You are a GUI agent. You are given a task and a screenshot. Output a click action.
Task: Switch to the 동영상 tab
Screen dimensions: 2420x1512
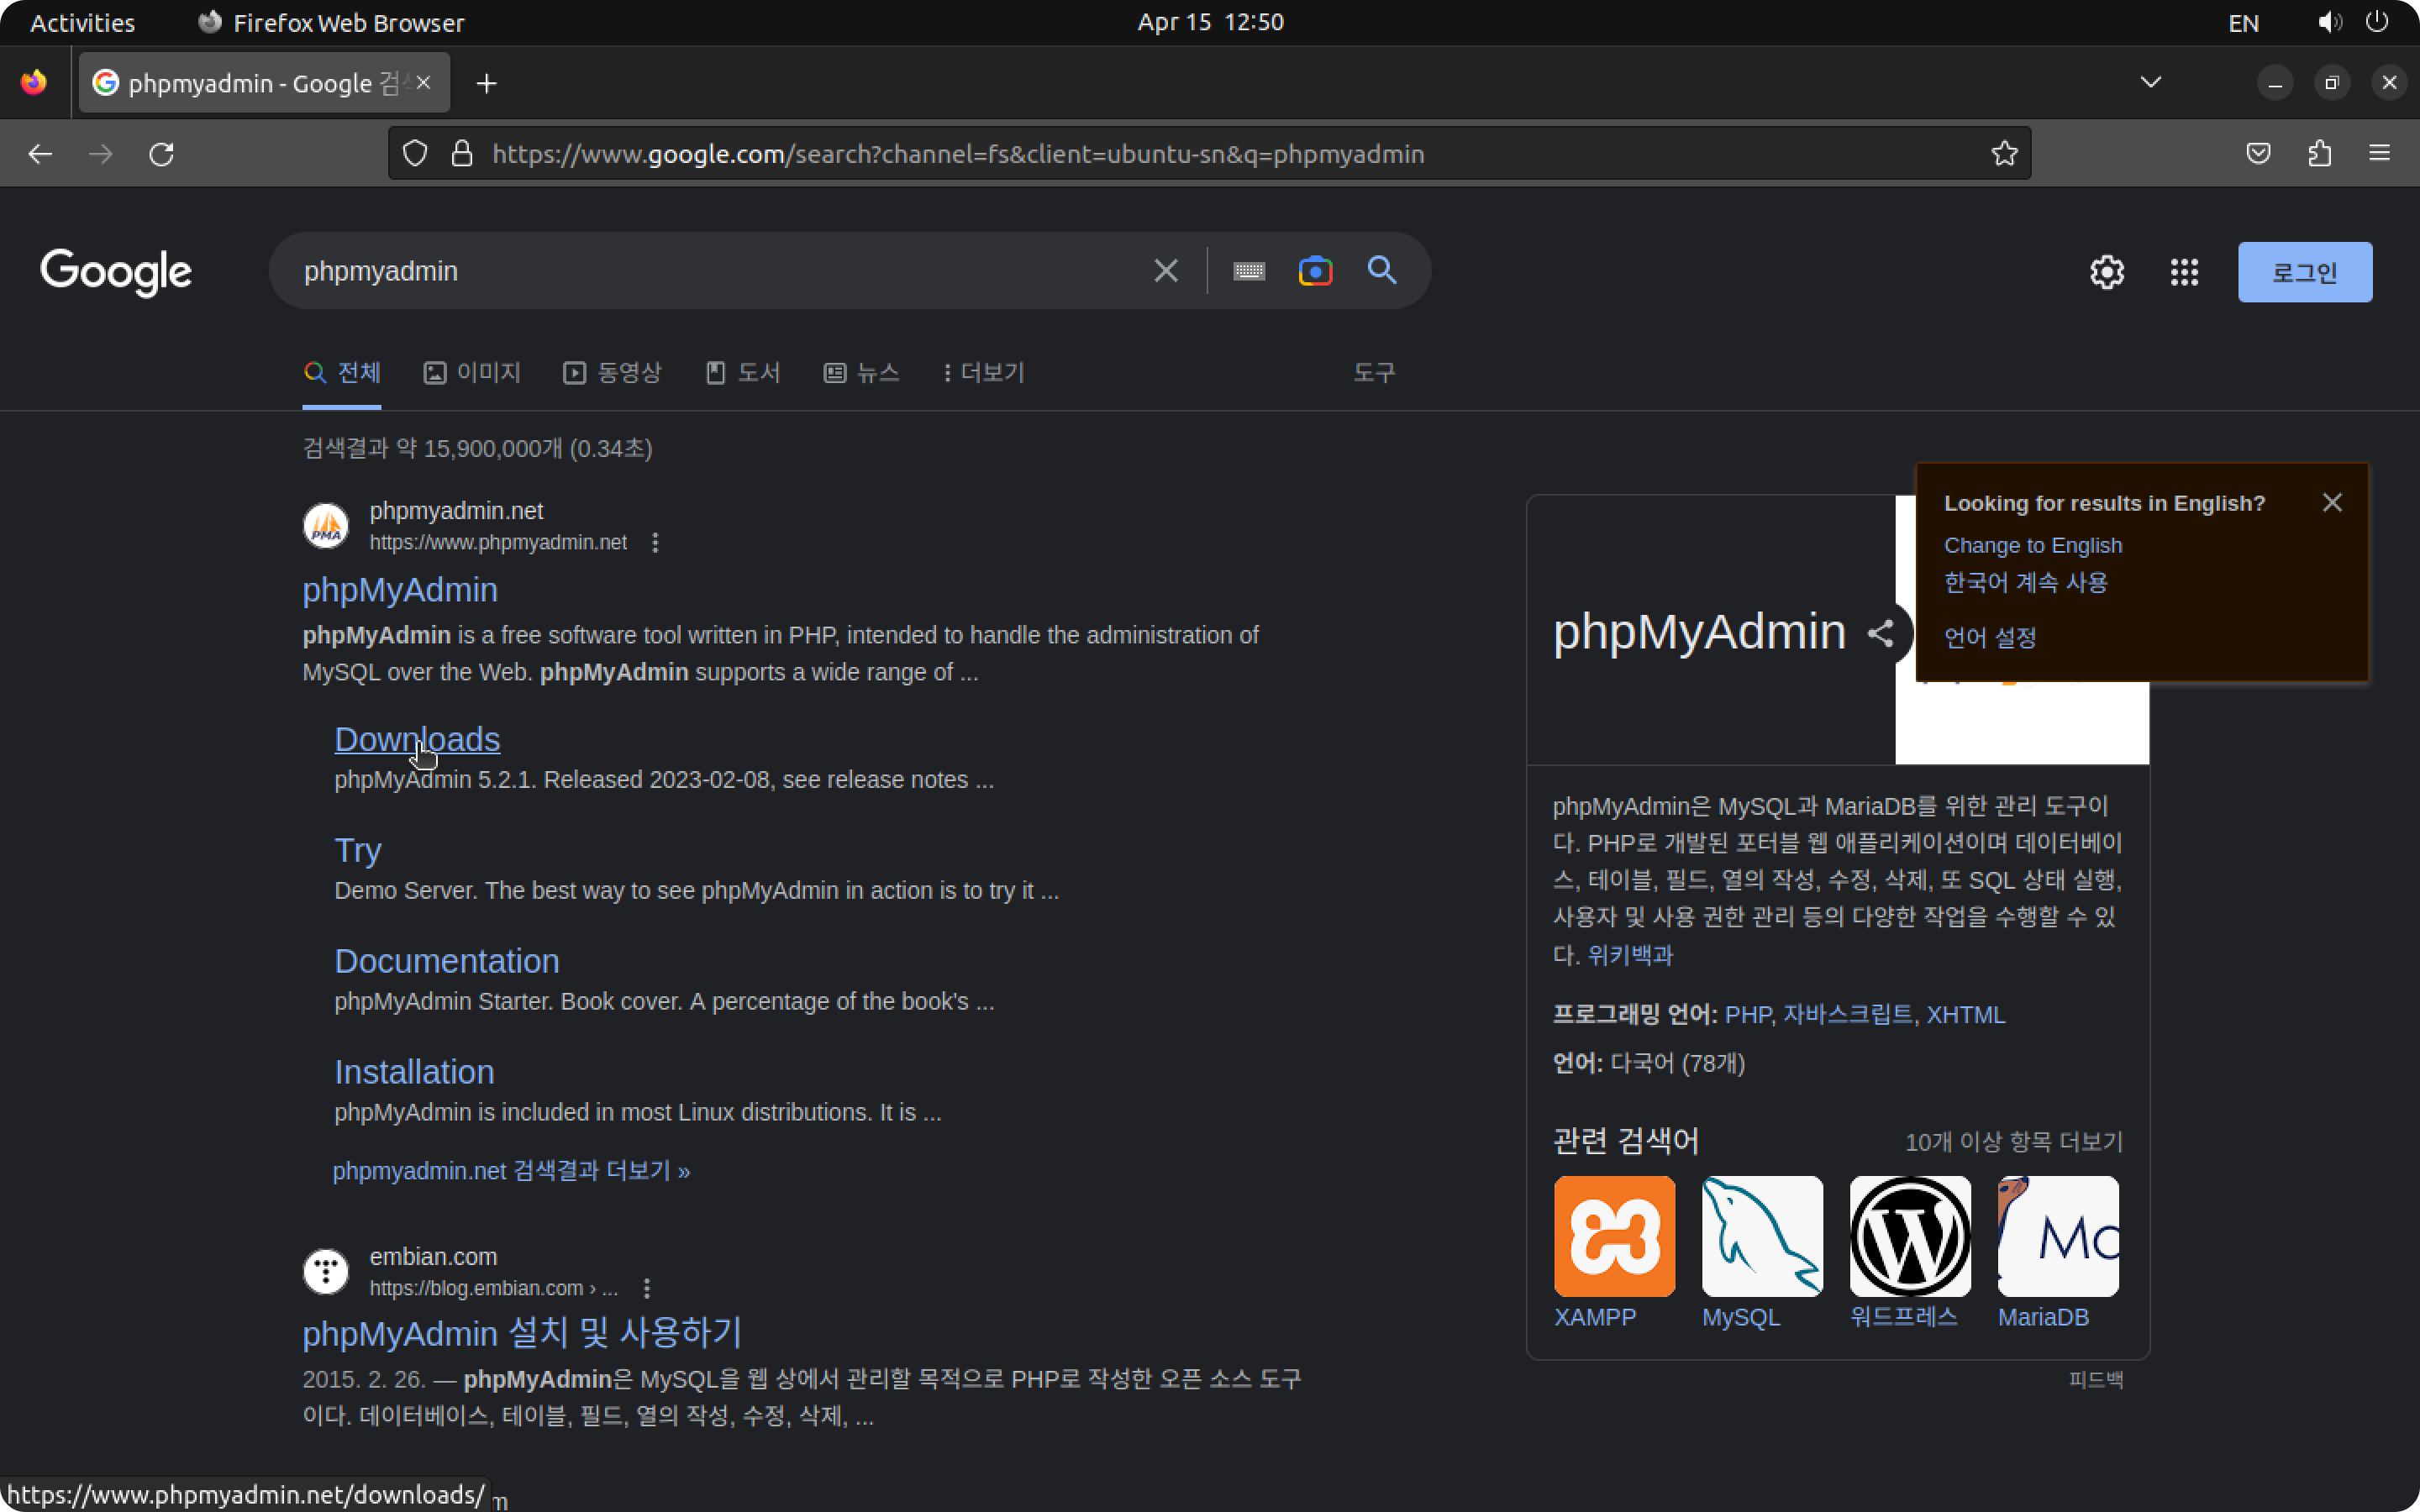click(x=612, y=373)
